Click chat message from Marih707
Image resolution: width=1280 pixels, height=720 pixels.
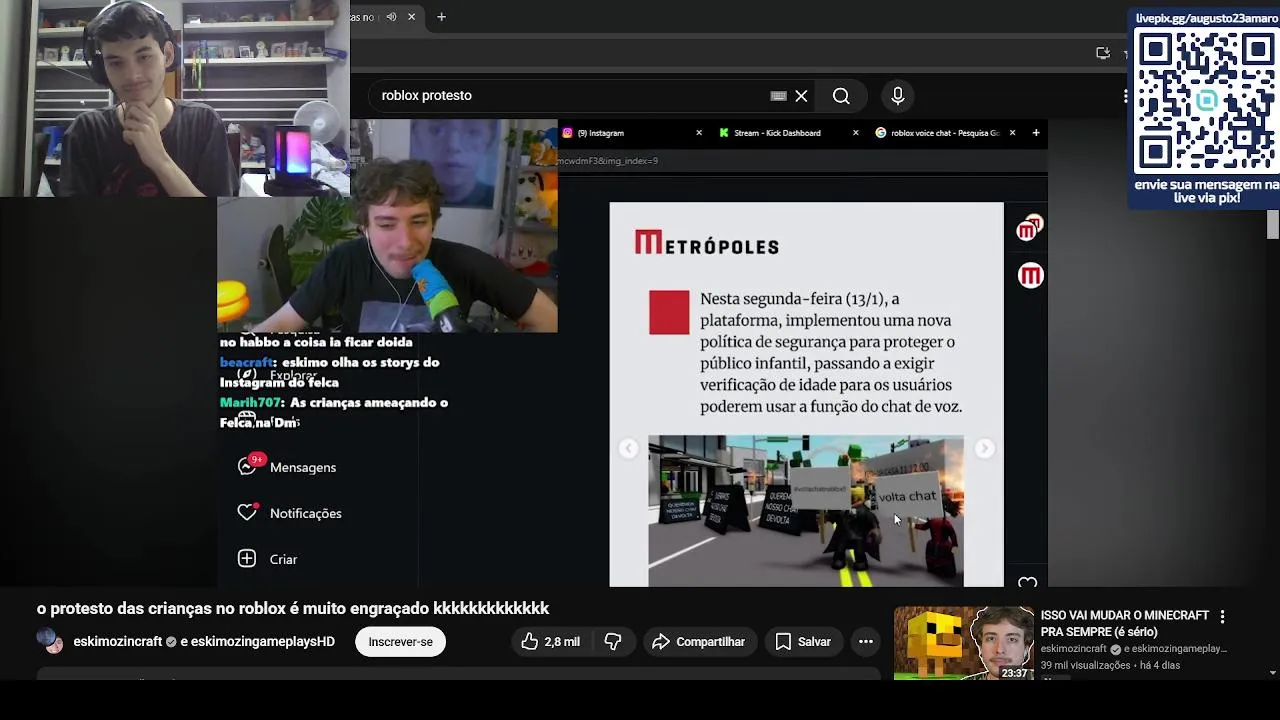click(x=334, y=412)
